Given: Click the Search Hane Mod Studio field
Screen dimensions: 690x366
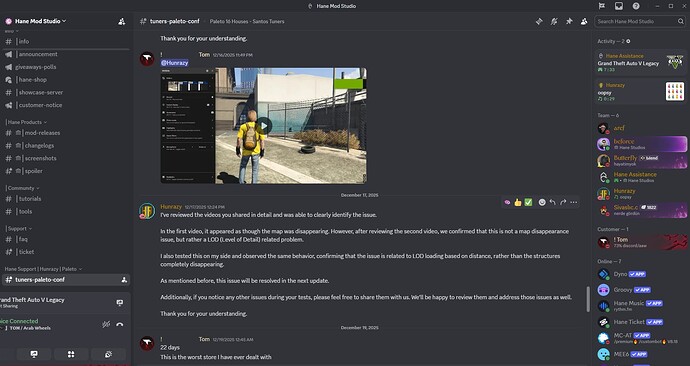Looking at the screenshot, I should 640,21.
